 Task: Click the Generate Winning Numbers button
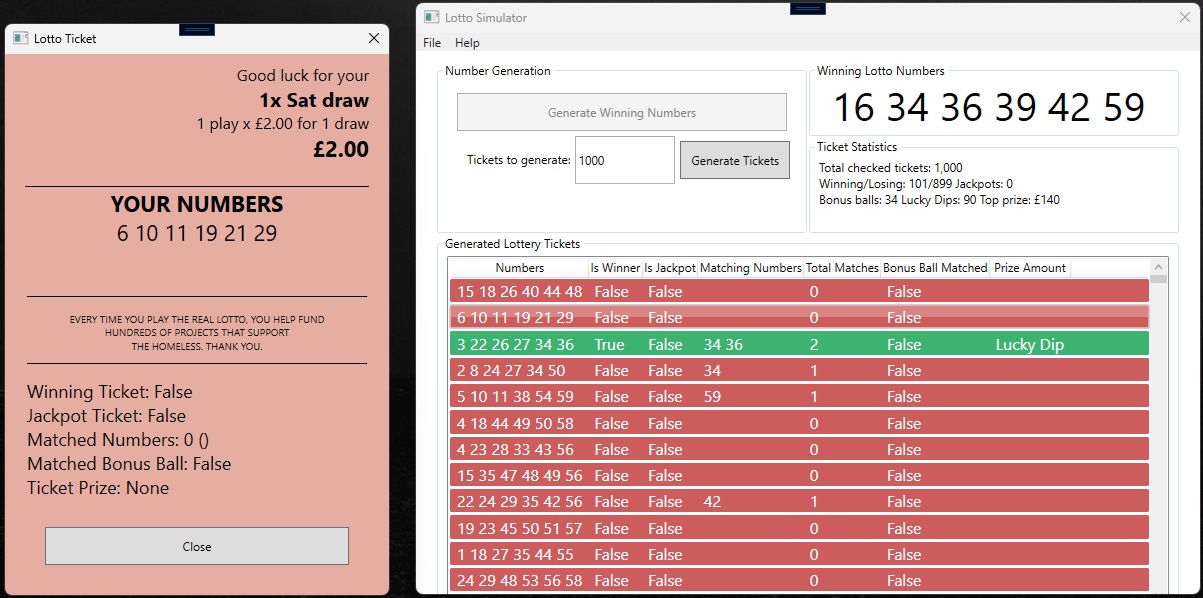point(621,113)
